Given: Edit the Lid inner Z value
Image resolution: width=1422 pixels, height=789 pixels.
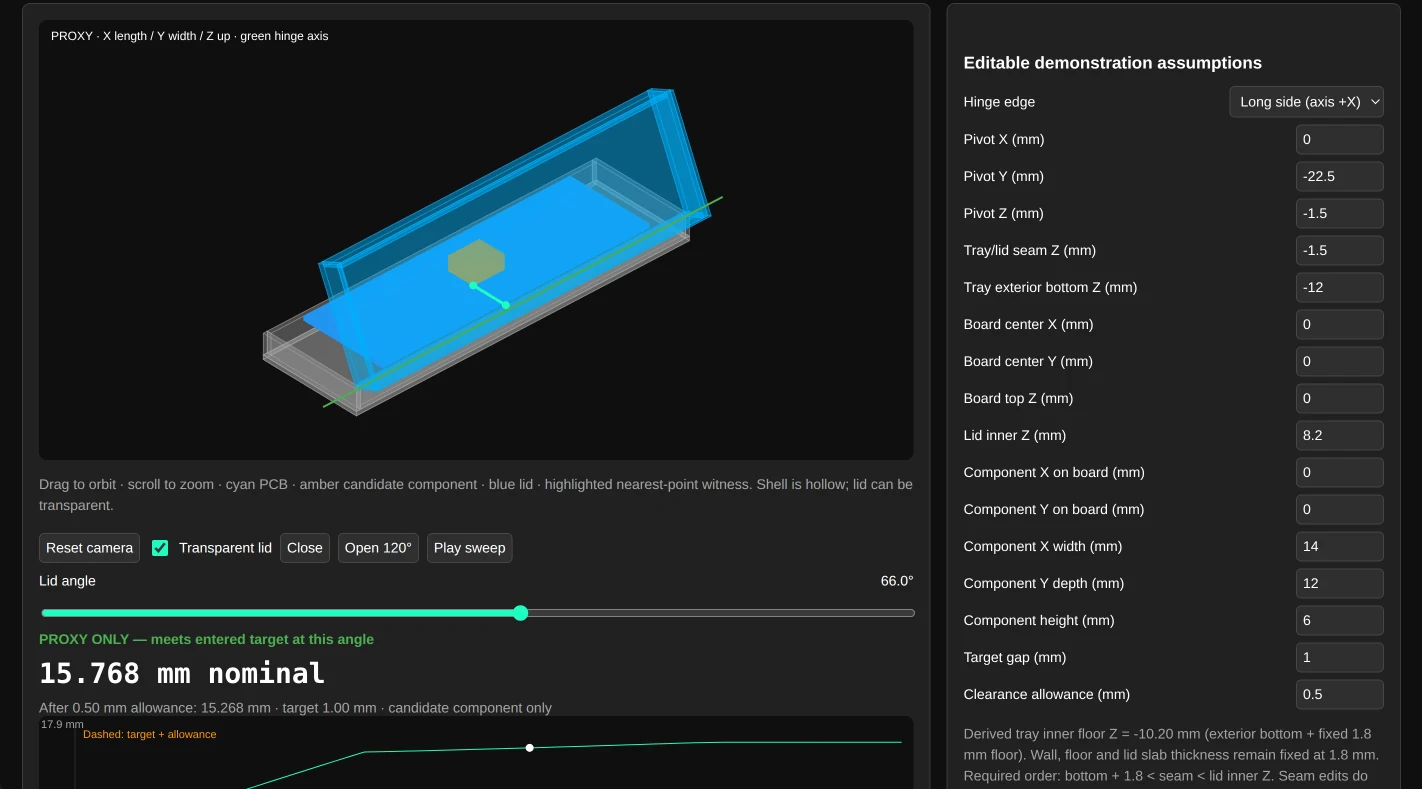Looking at the screenshot, I should click(1339, 435).
